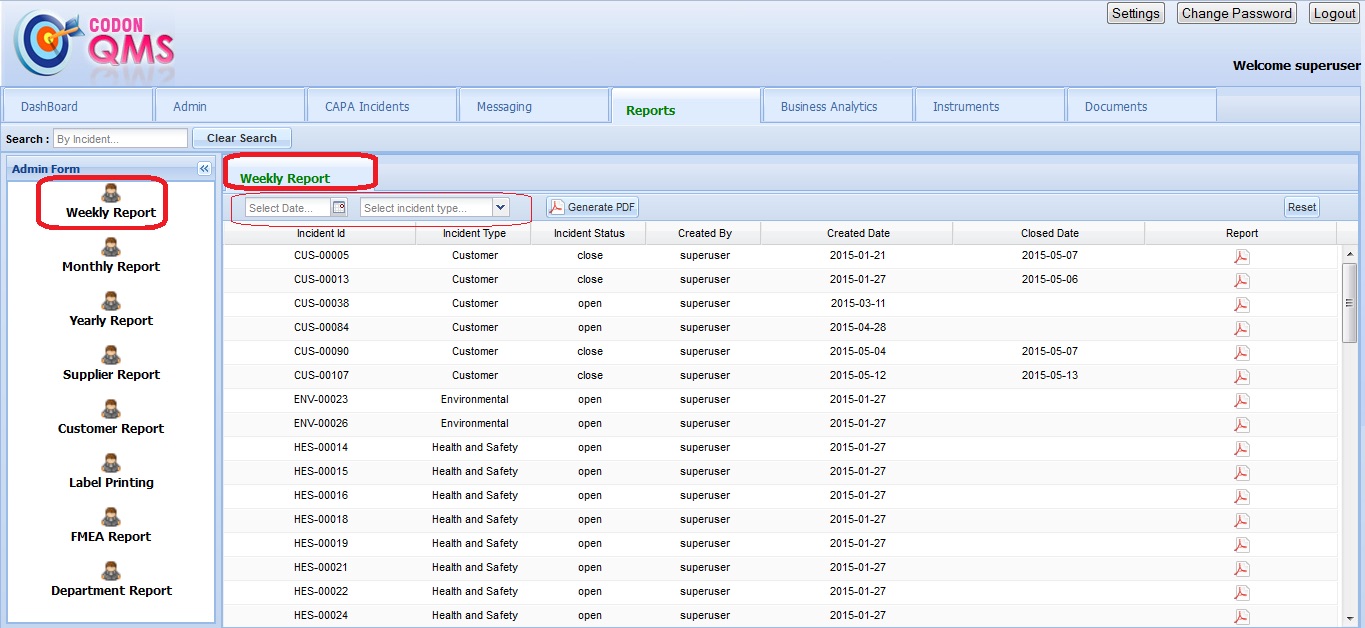1365x628 pixels.
Task: Expand the Select incident type dropdown
Action: pos(501,207)
